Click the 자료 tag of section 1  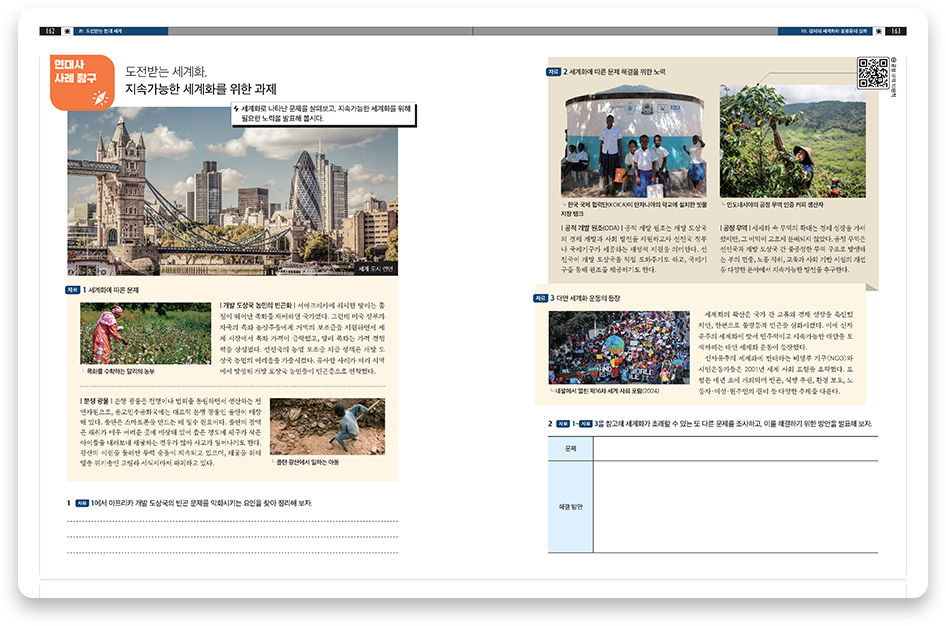(72, 290)
